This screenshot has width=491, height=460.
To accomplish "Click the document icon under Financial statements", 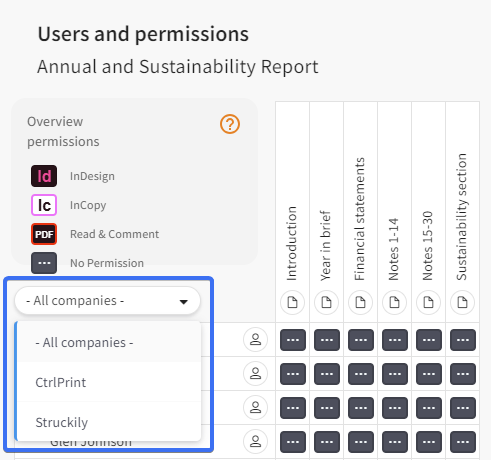I will pos(360,303).
